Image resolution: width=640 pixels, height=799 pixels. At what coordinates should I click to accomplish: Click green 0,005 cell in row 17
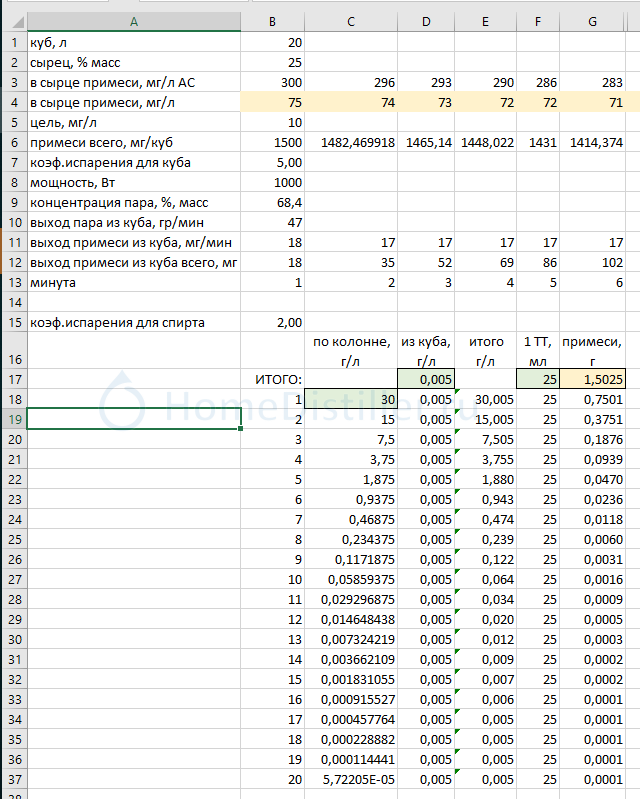(x=426, y=379)
